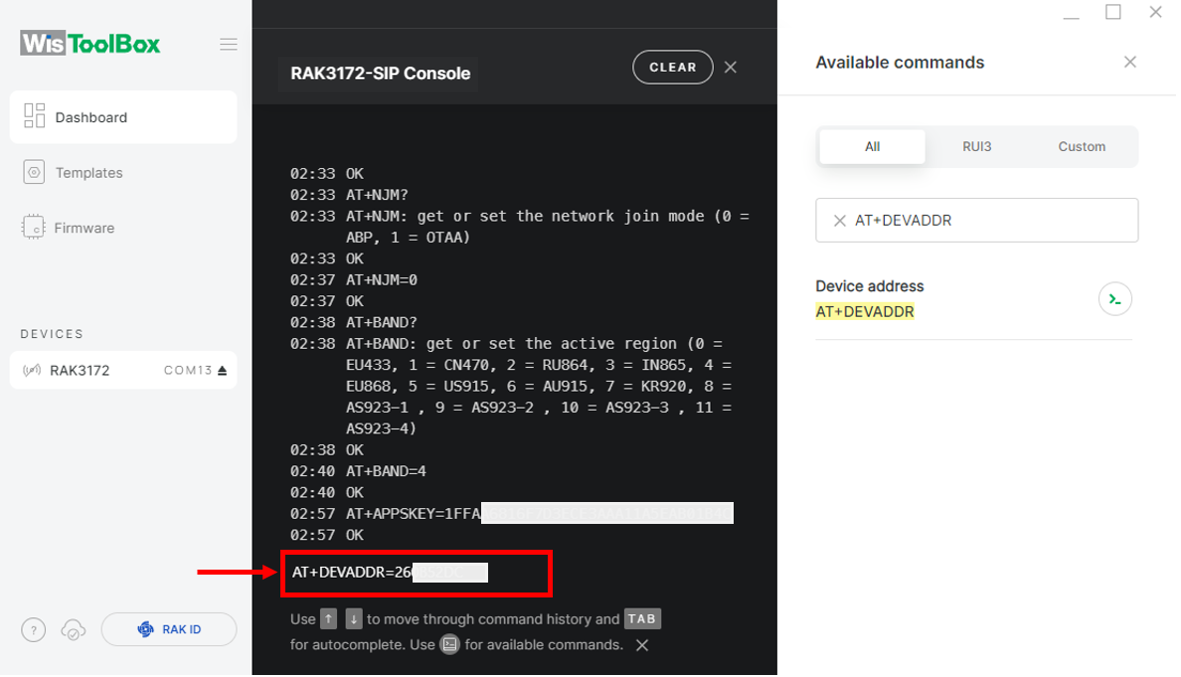1181x677 pixels.
Task: Click the AT+NJM? console line
Action: coord(377,195)
